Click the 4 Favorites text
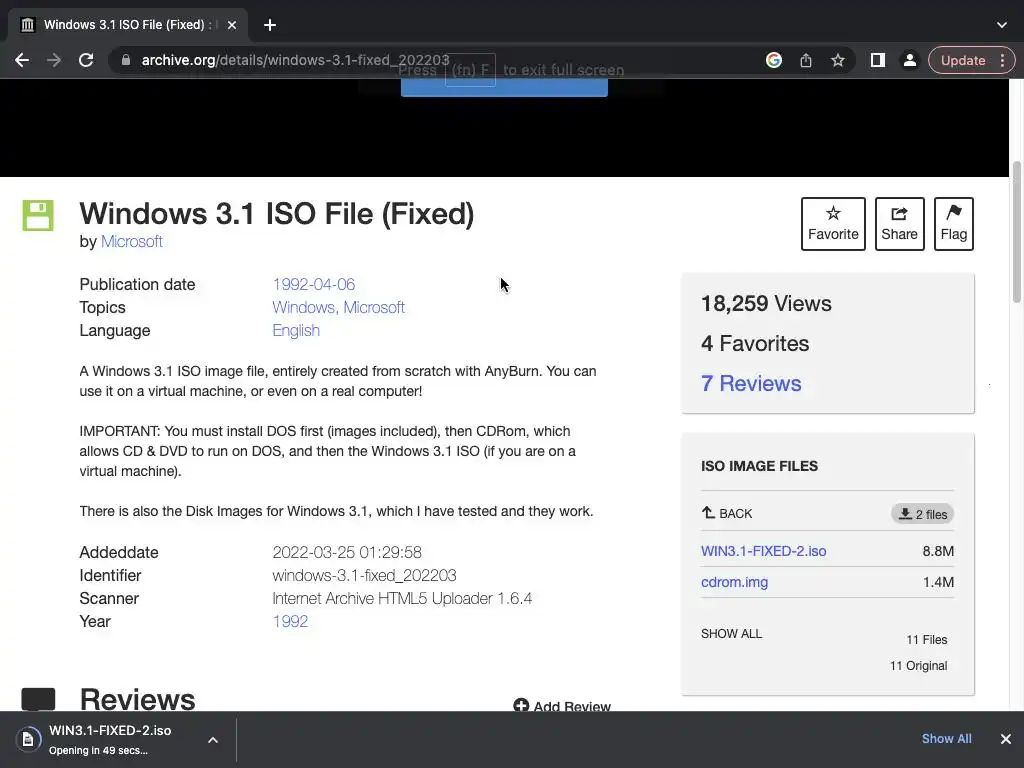Image resolution: width=1024 pixels, height=768 pixels. [755, 344]
